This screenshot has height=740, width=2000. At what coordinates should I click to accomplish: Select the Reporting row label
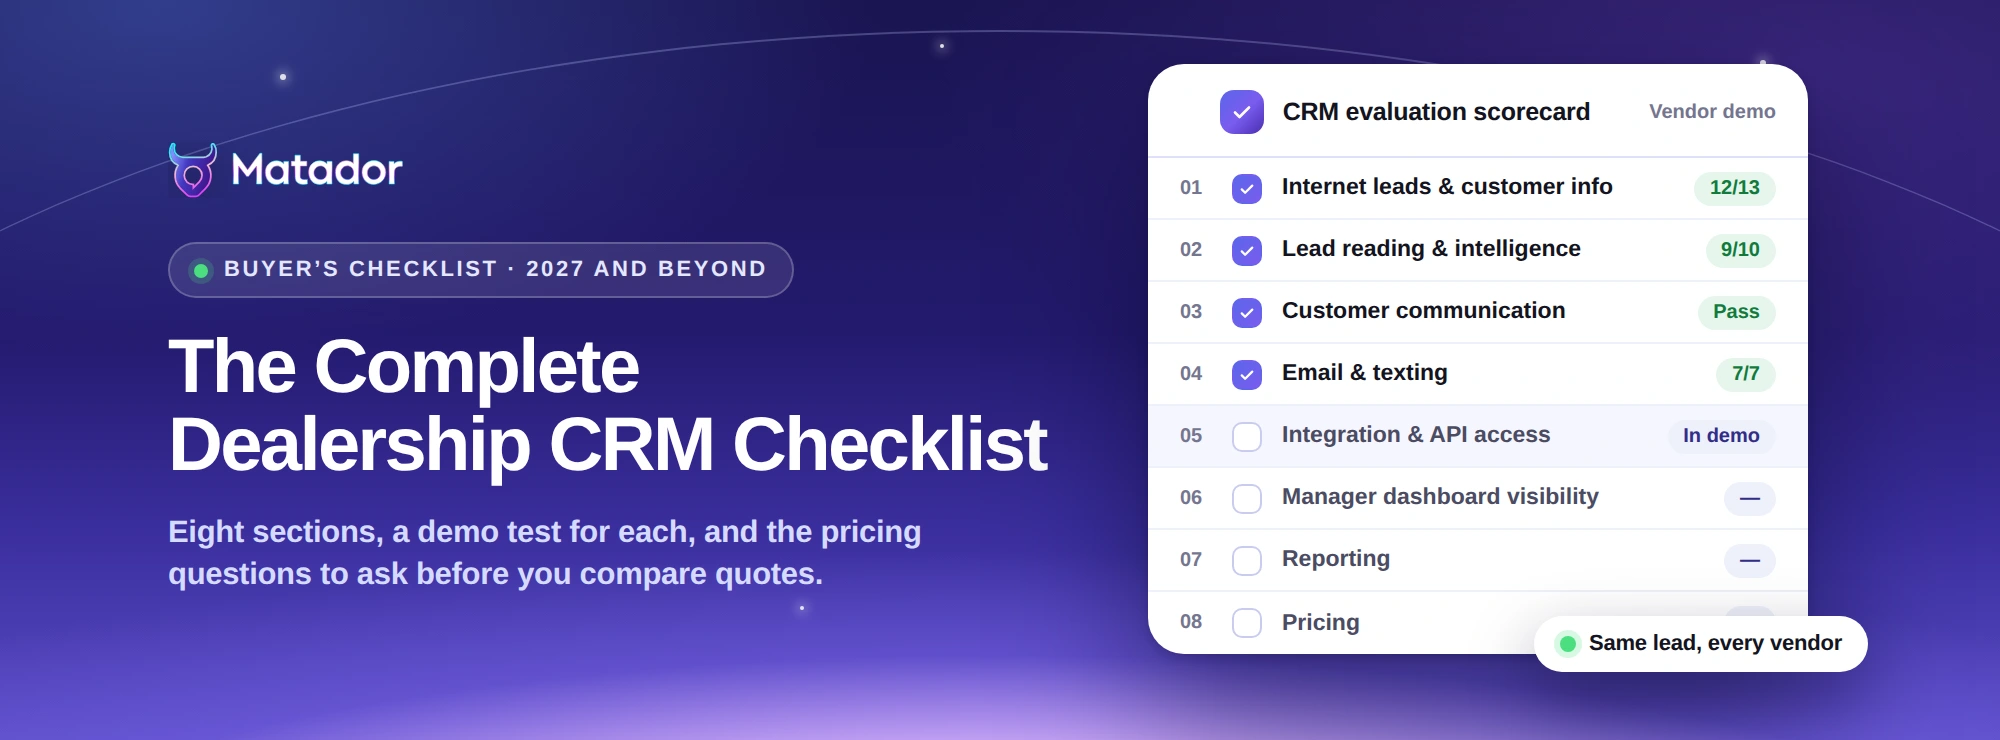(x=1336, y=559)
